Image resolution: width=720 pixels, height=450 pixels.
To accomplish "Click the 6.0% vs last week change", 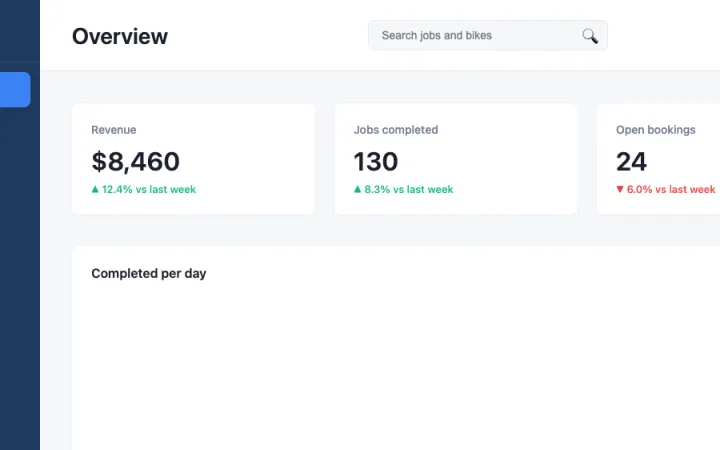I will (666, 189).
